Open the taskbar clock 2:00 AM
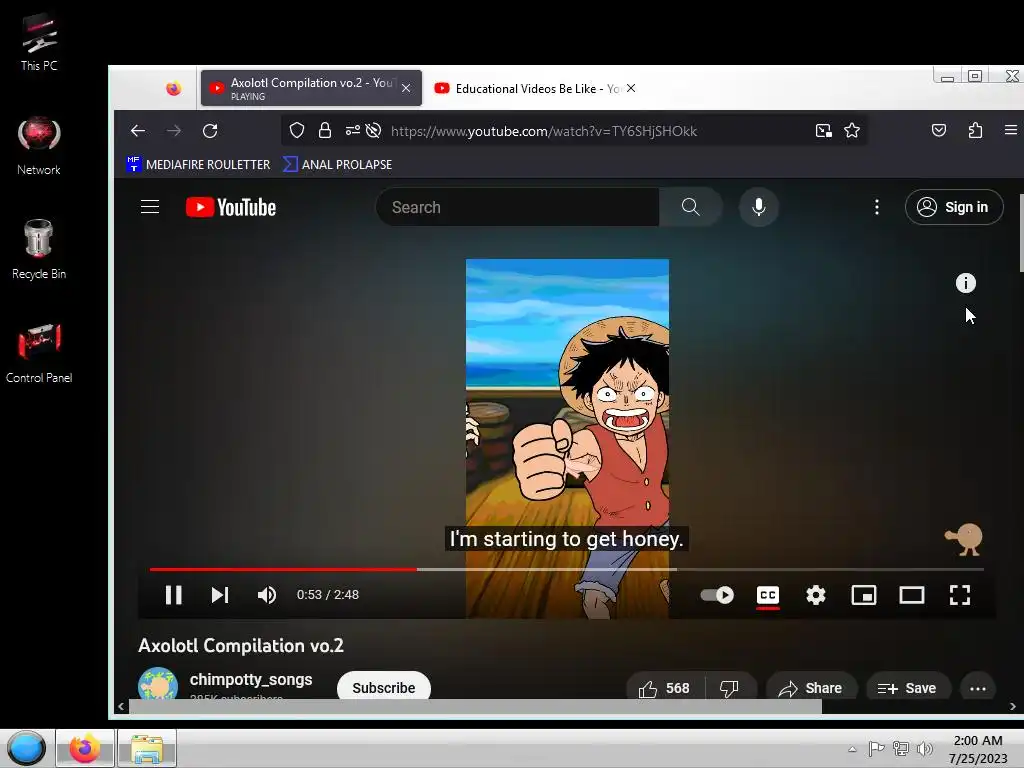The height and width of the screenshot is (768, 1024). [x=978, y=749]
